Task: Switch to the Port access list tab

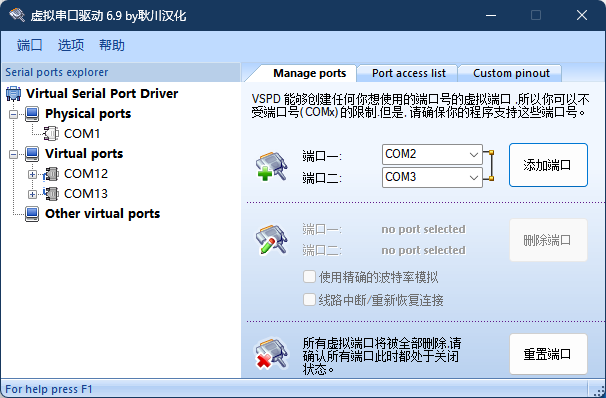Action: [x=409, y=73]
